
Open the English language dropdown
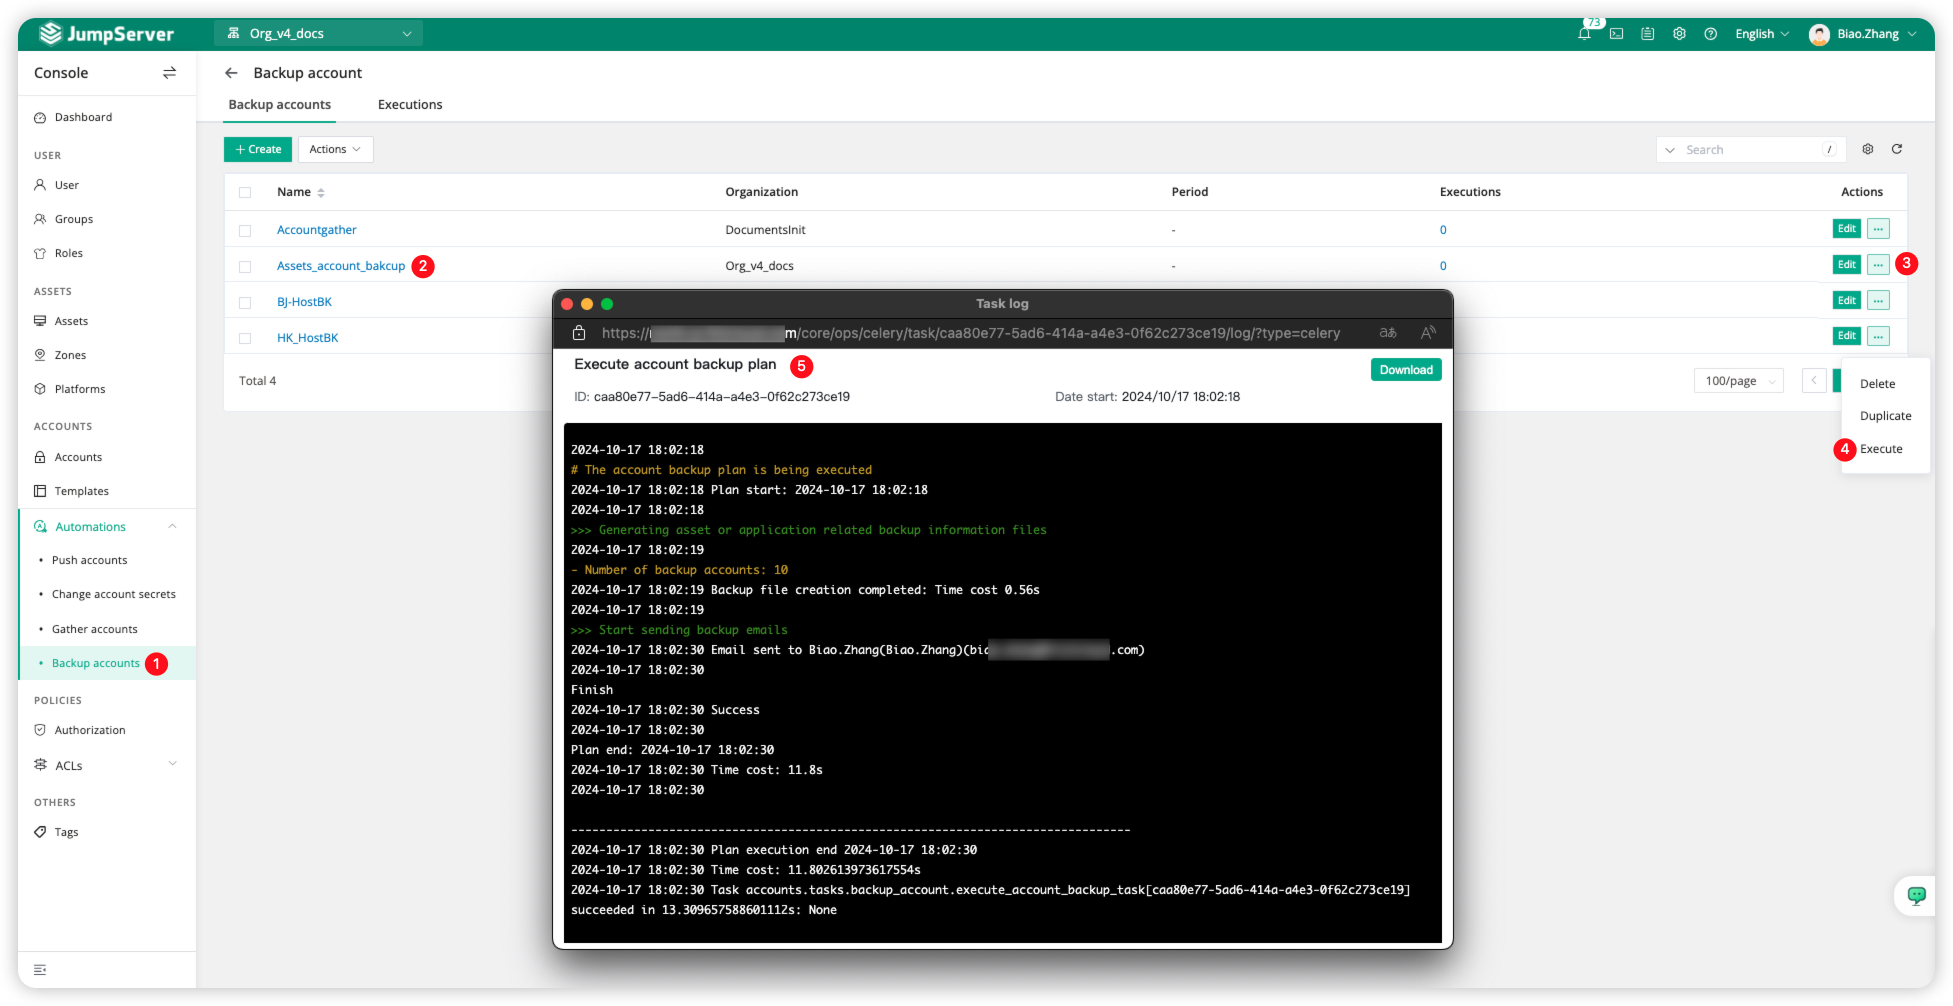pos(1762,34)
